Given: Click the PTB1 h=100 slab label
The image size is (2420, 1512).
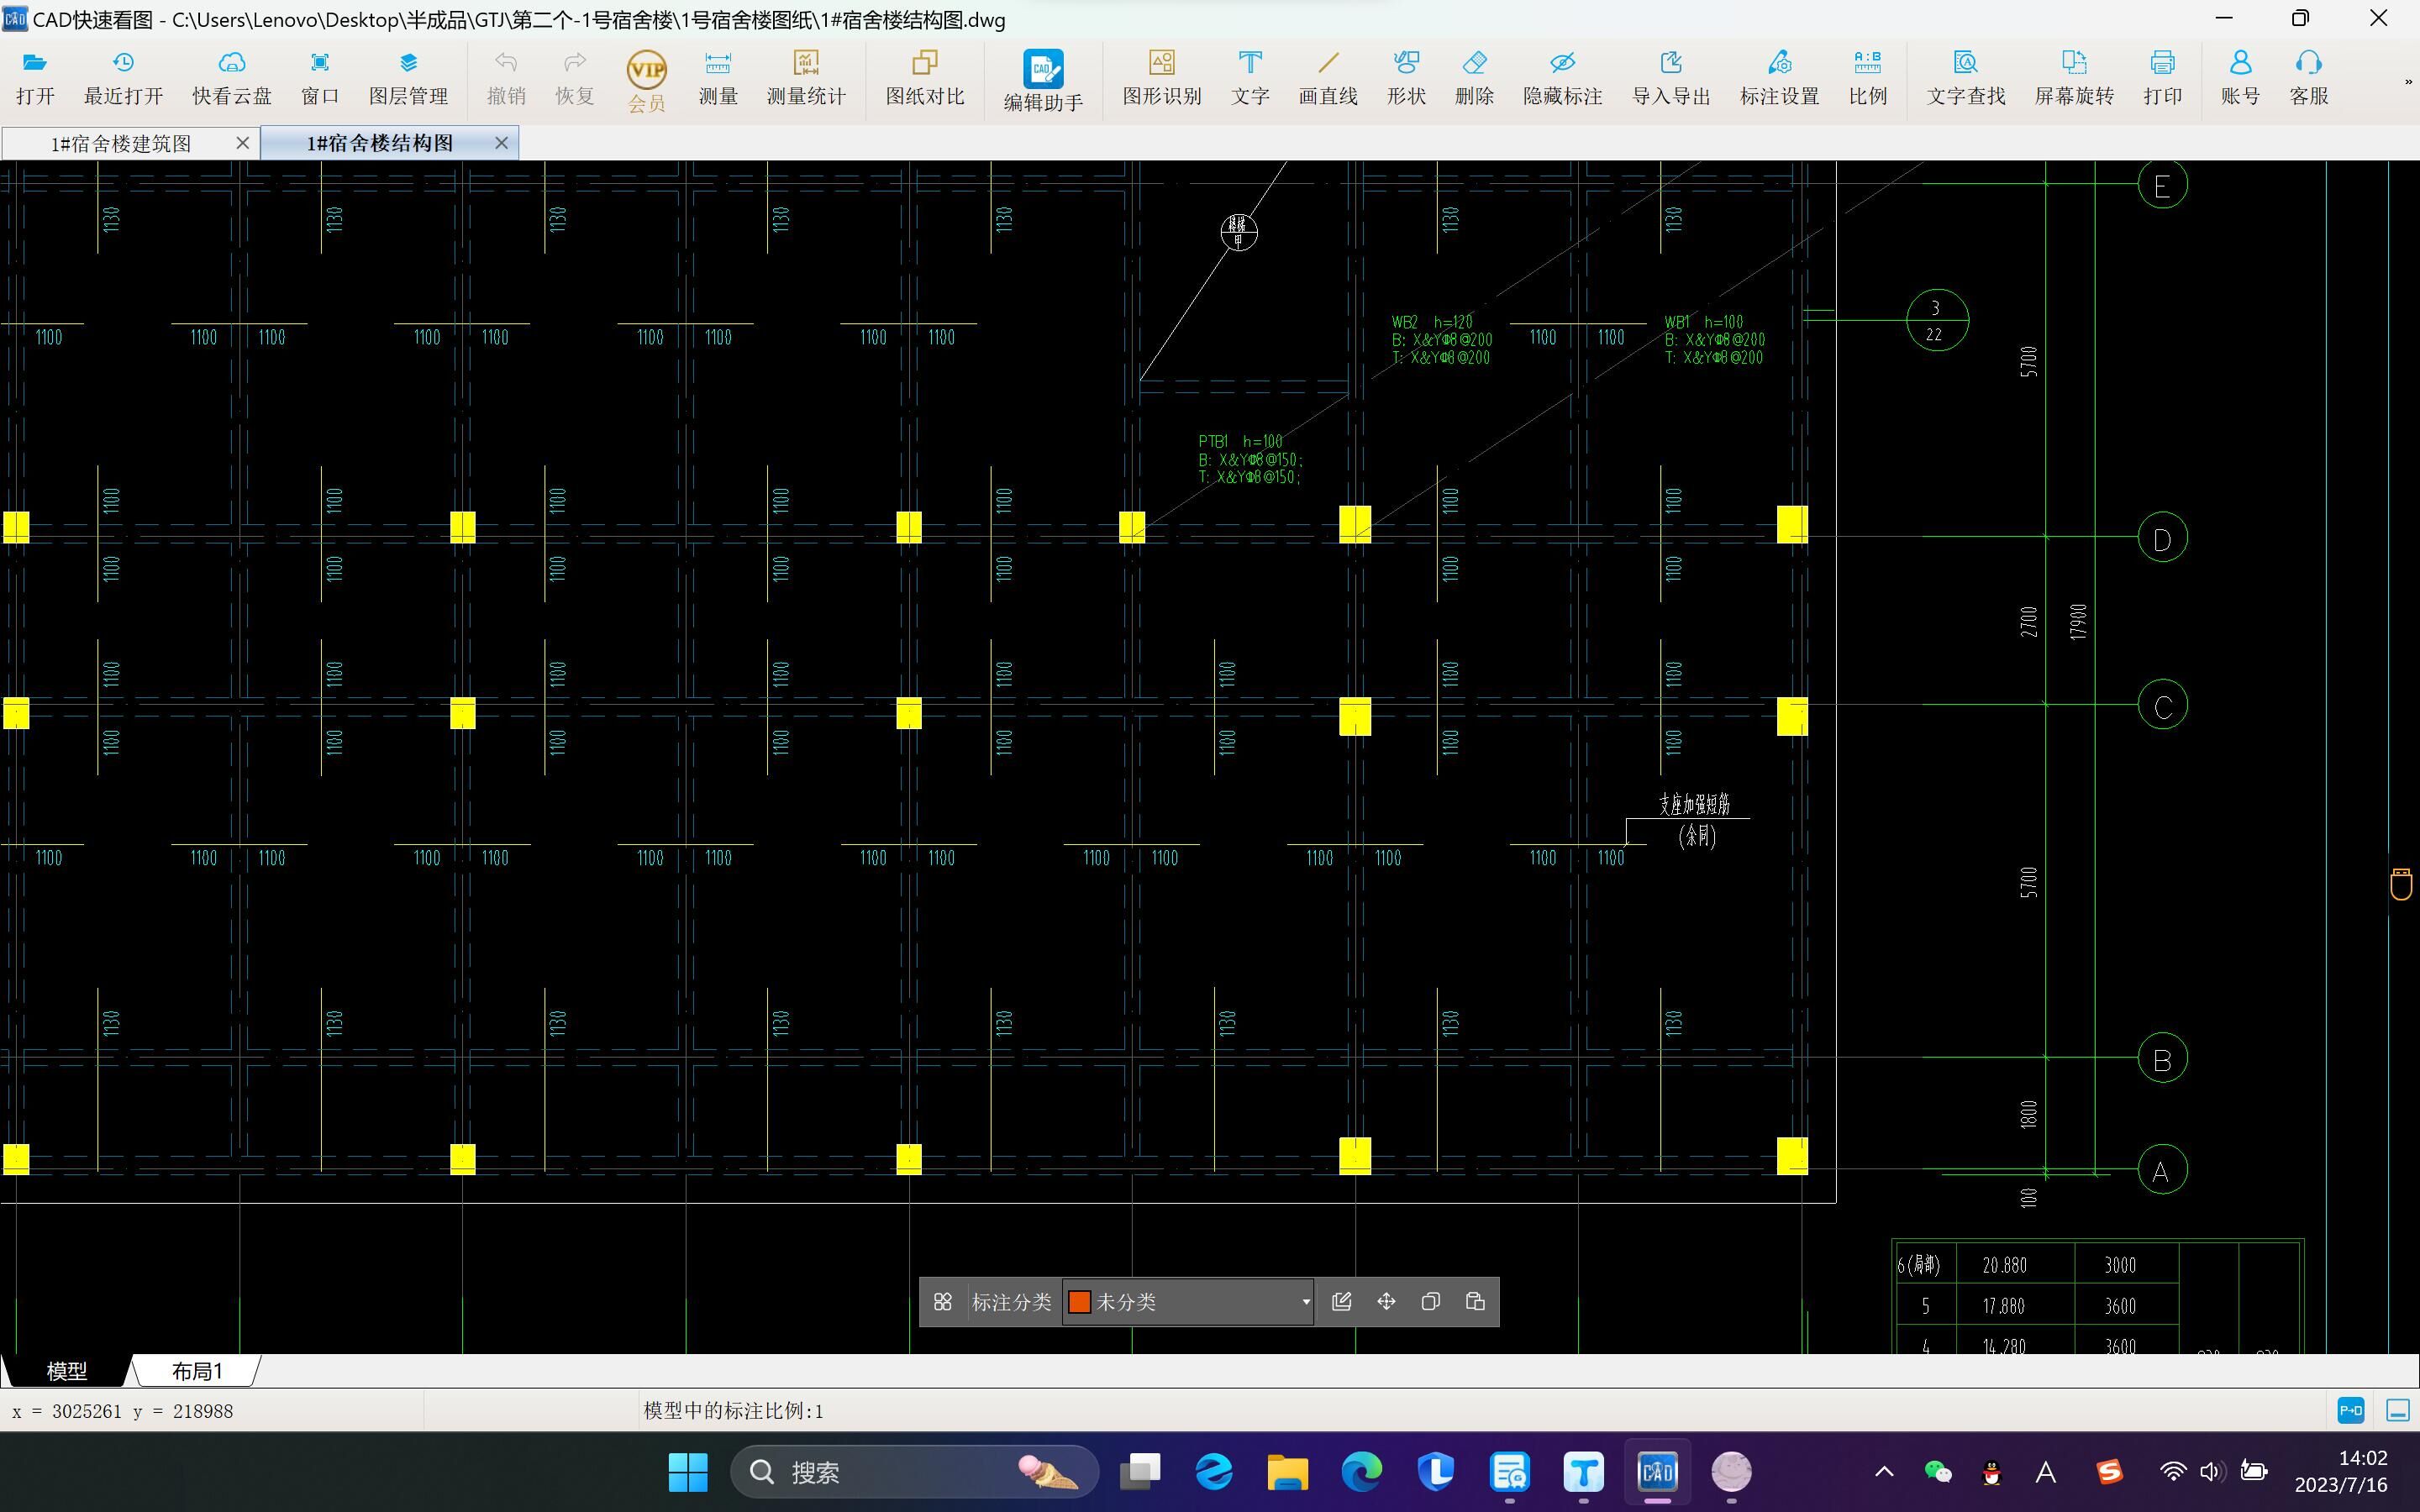Looking at the screenshot, I should click(x=1240, y=441).
